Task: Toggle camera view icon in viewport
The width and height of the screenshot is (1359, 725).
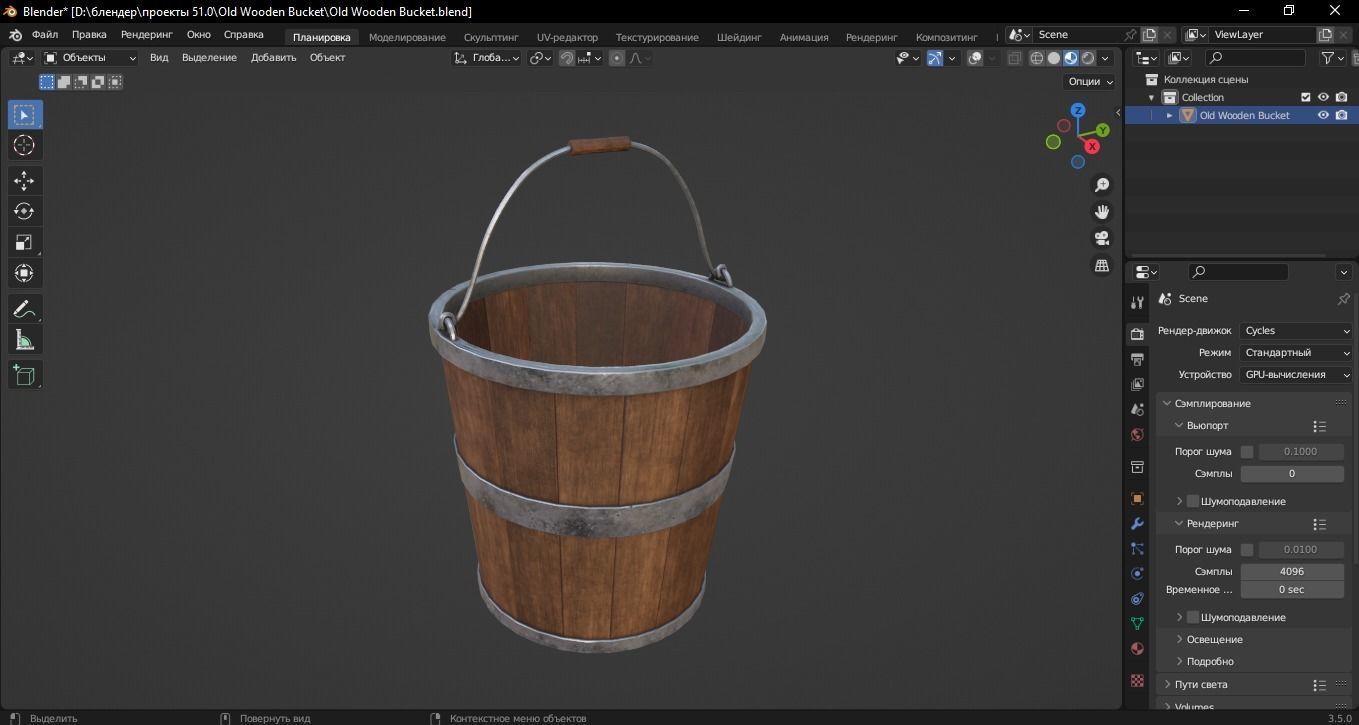Action: pos(1102,238)
